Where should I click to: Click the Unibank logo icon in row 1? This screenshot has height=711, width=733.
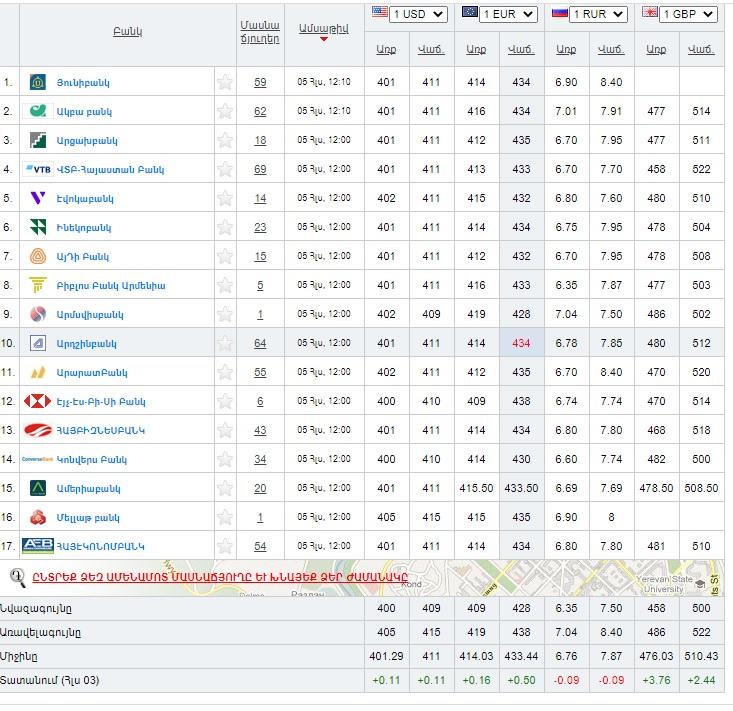pyautogui.click(x=37, y=82)
